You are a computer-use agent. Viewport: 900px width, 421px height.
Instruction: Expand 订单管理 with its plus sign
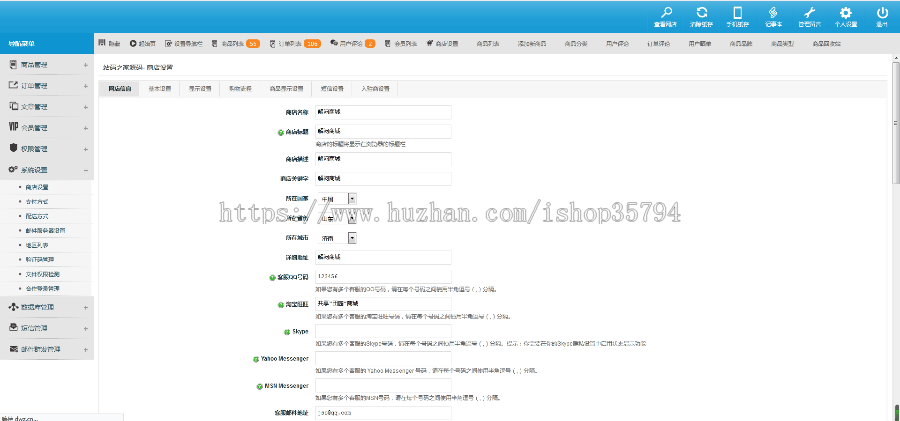[x=86, y=86]
